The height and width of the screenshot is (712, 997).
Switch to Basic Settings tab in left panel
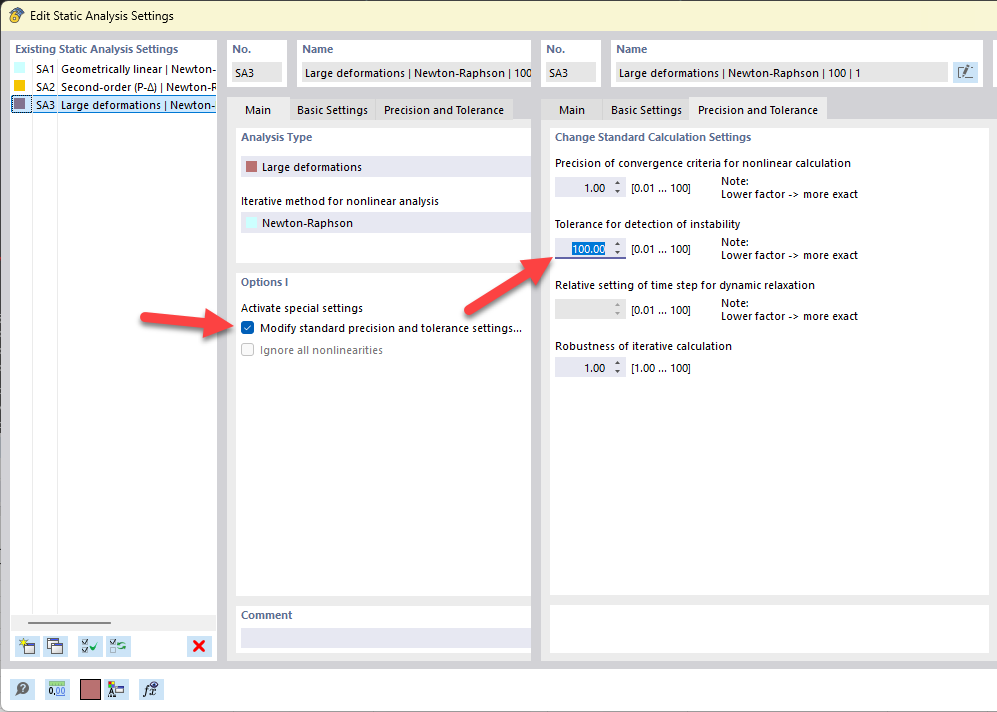tap(332, 110)
